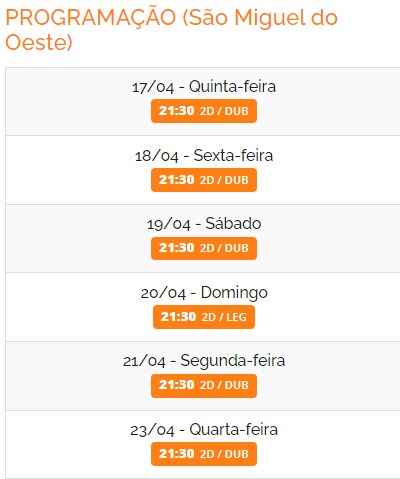The height and width of the screenshot is (479, 400).
Task: Choose the 21:30 session for Sexta-feira 18/04
Action: click(x=204, y=180)
